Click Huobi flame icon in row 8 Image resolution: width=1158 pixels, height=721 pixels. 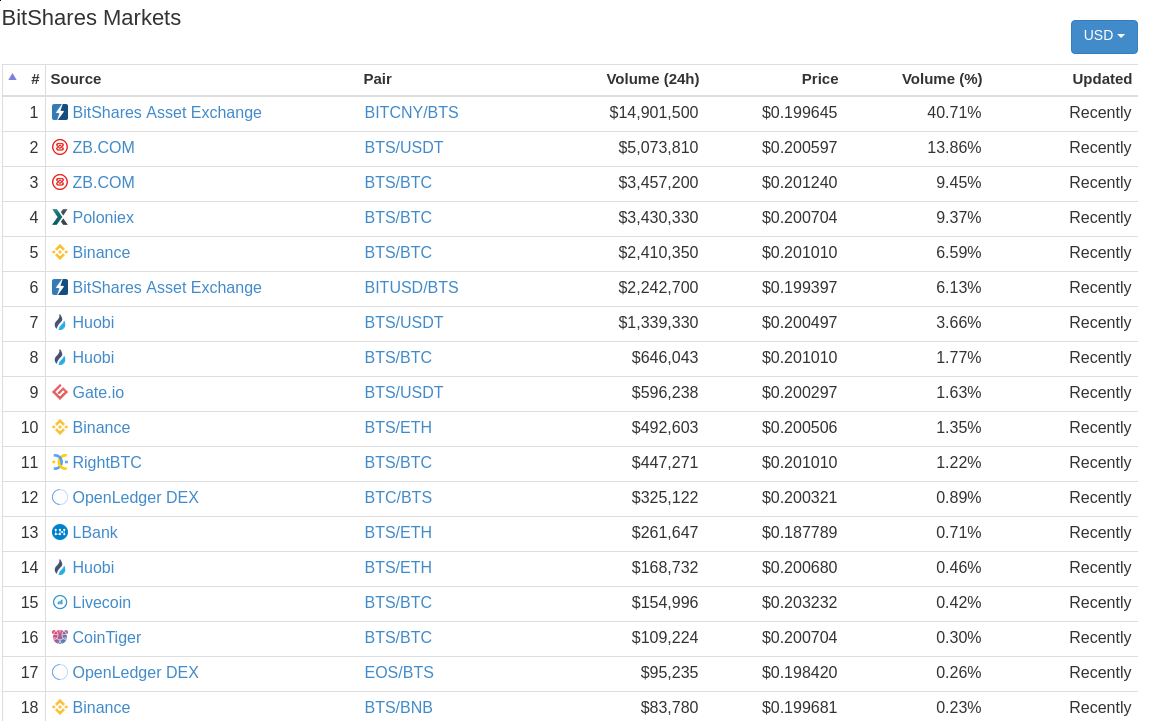[x=60, y=358]
